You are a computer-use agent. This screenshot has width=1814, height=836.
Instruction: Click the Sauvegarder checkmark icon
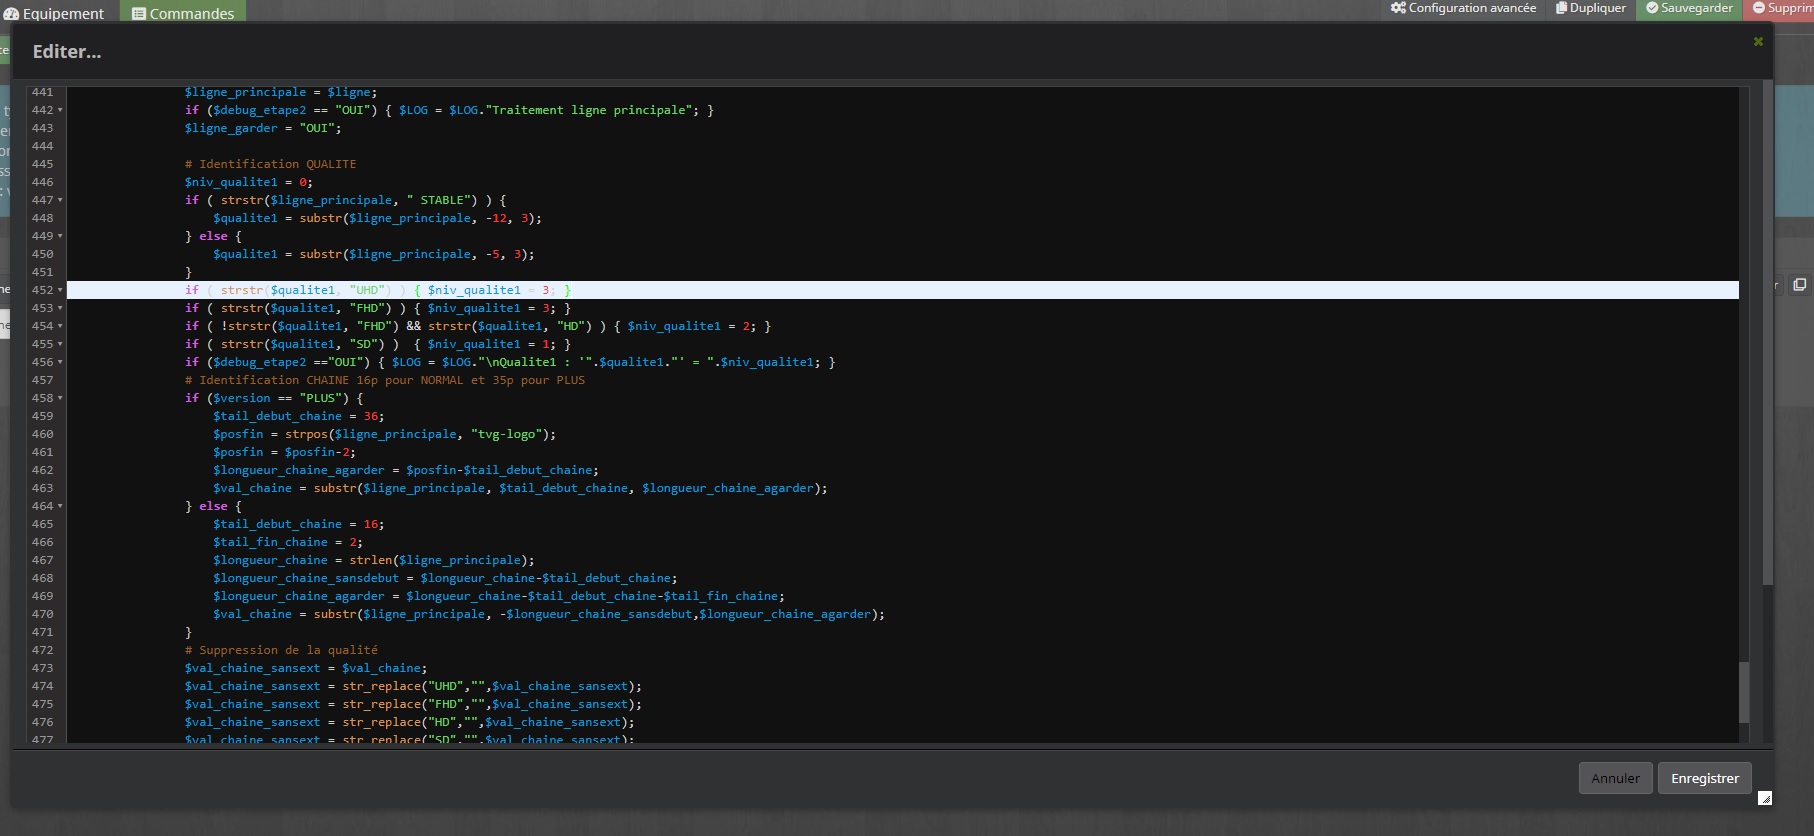point(1652,8)
